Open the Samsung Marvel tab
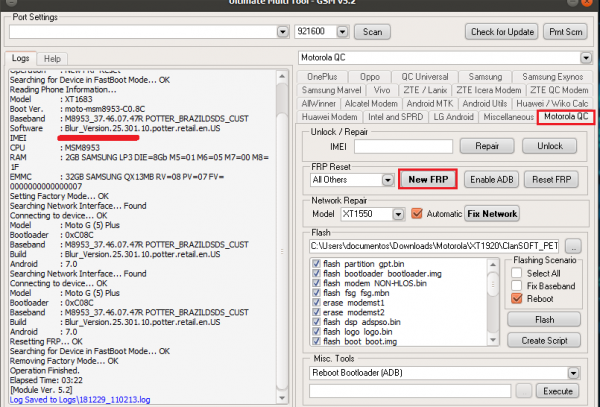Screen dimensions: 600x407 tap(331, 90)
